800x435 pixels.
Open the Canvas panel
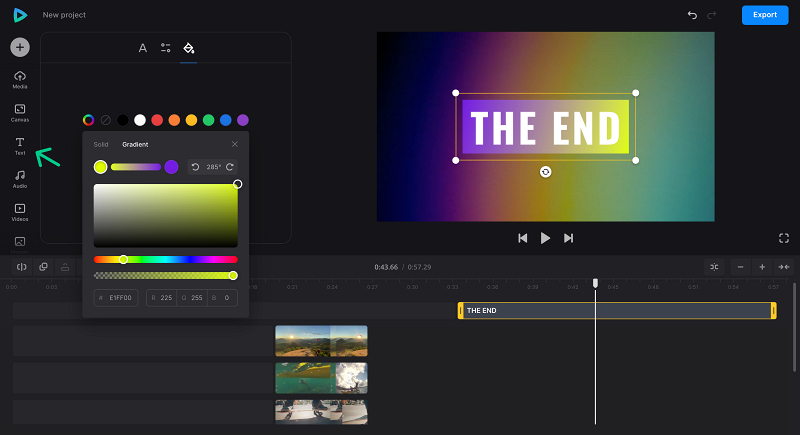[x=20, y=113]
